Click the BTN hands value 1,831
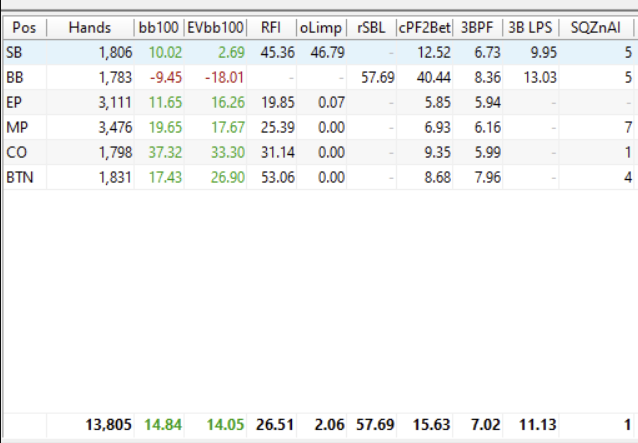The height and width of the screenshot is (443, 638). coord(116,177)
